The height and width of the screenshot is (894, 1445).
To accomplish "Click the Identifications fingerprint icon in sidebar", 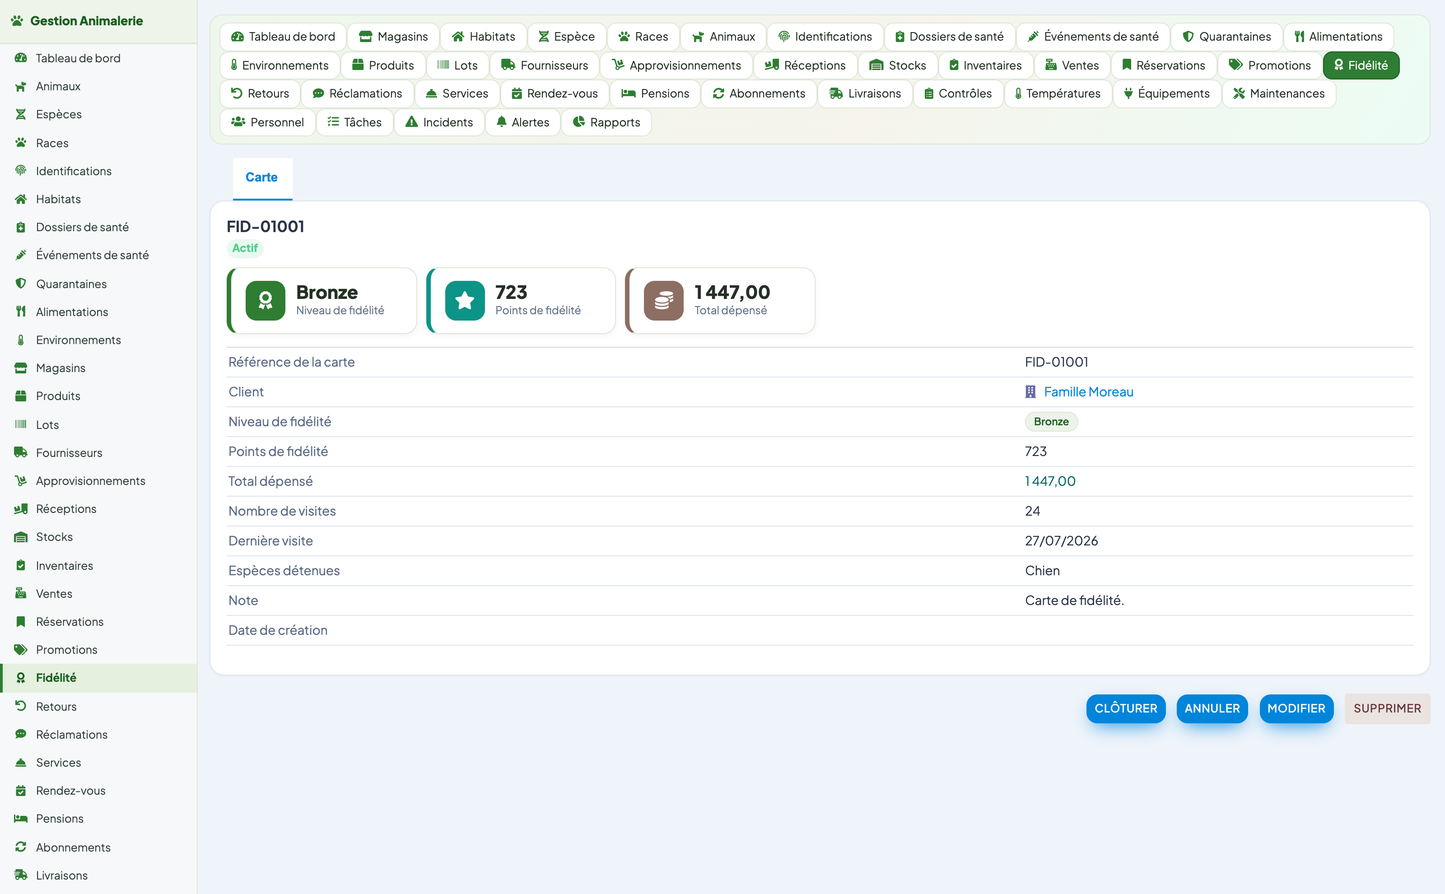I will point(21,171).
